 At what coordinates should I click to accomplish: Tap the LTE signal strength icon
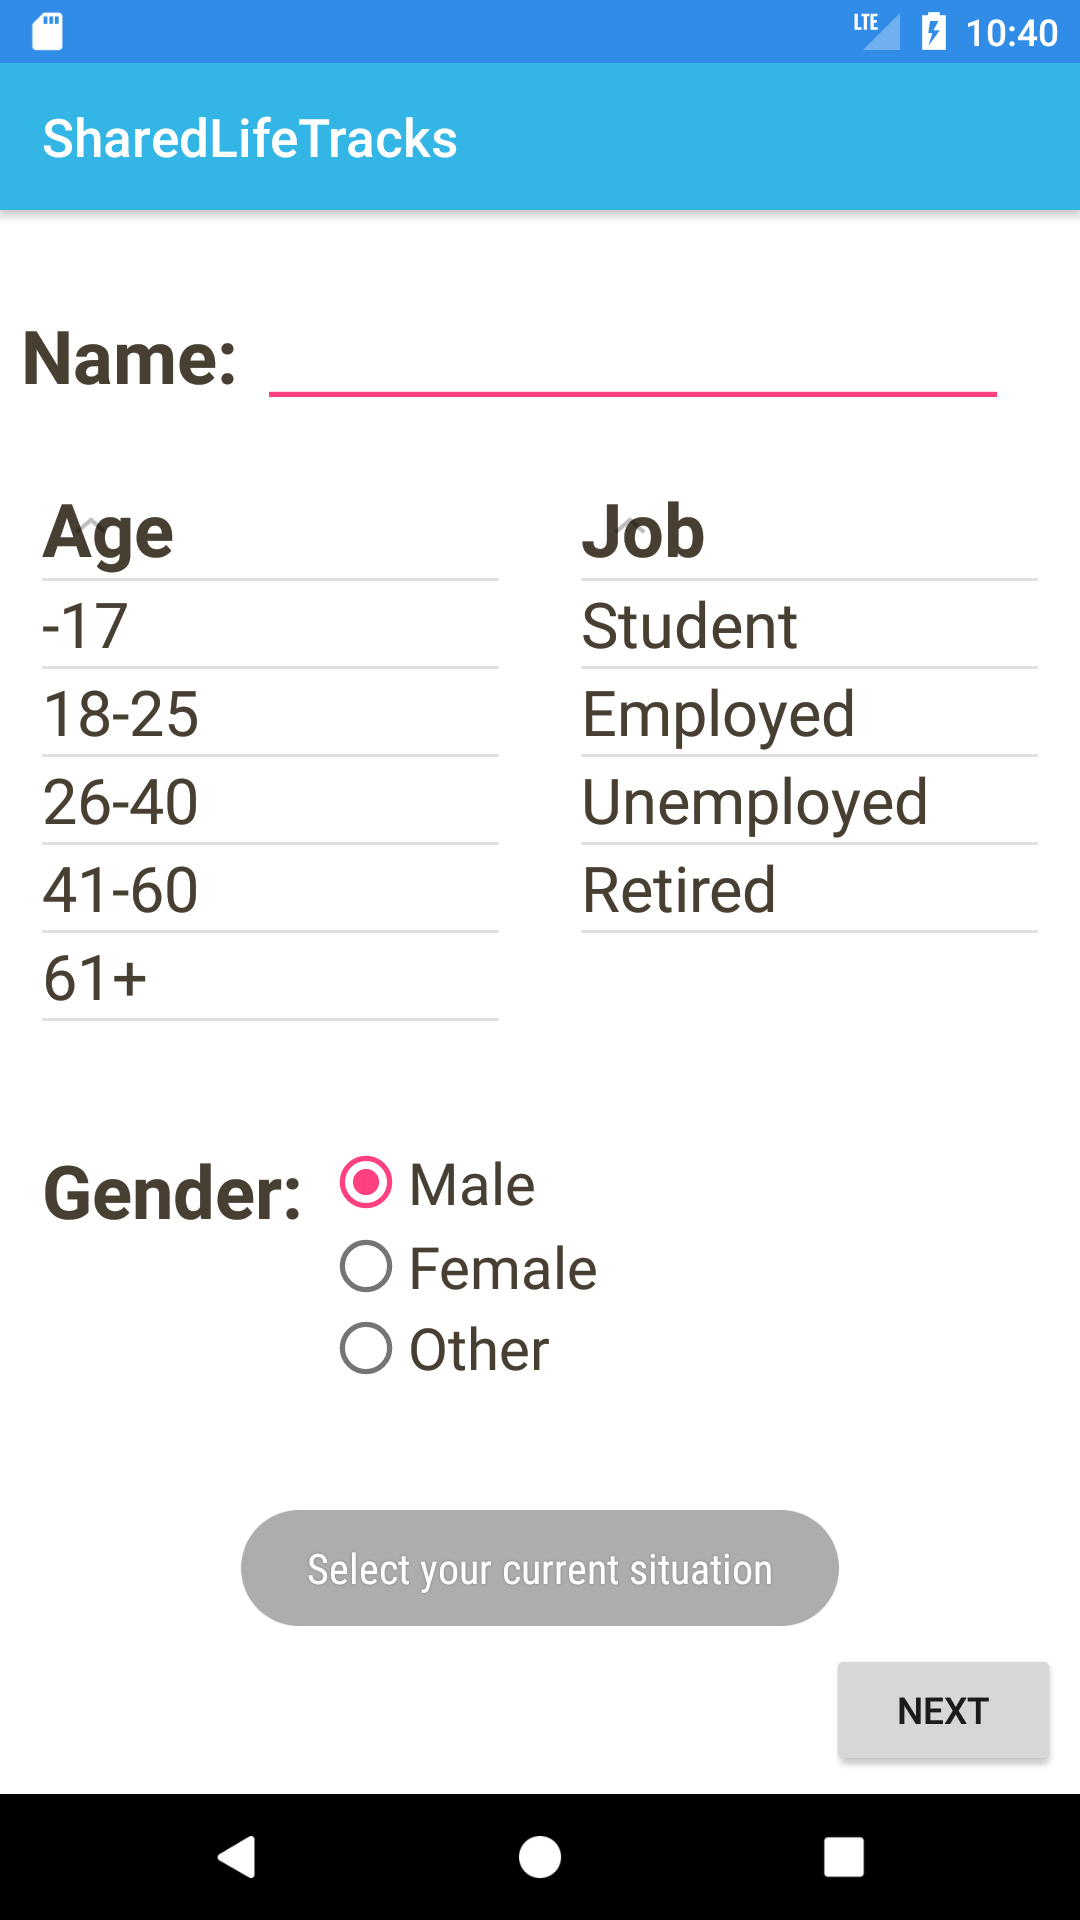877,30
